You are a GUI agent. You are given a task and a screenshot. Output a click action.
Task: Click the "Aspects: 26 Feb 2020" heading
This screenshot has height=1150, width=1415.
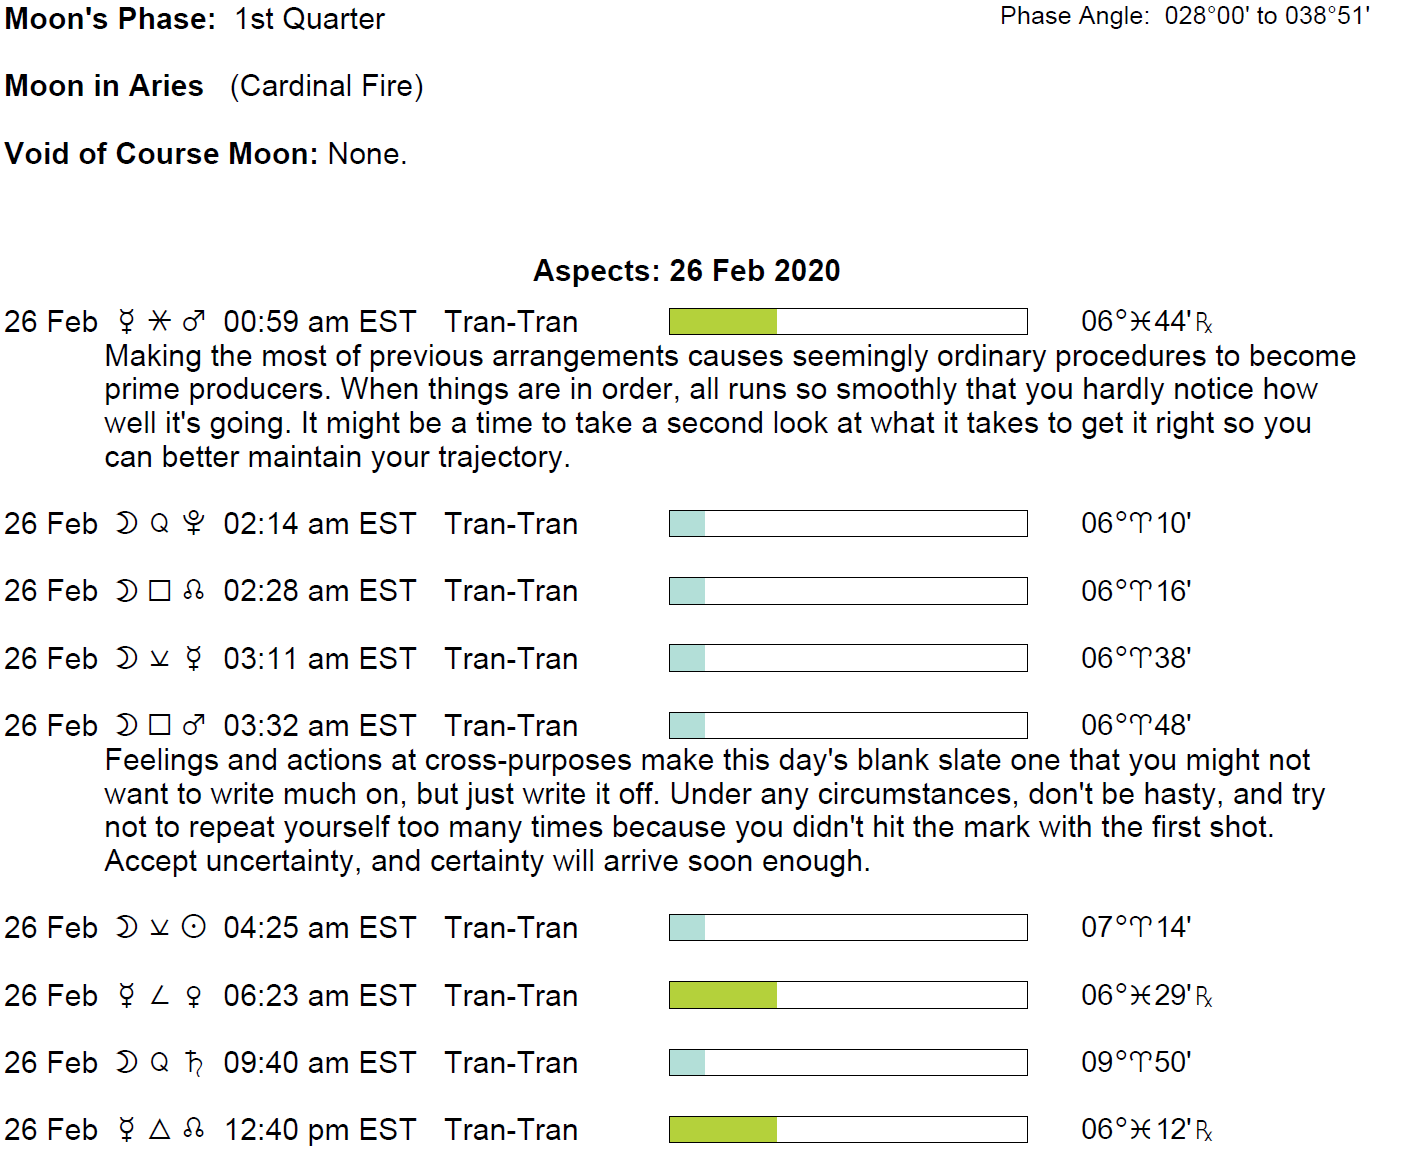687,271
